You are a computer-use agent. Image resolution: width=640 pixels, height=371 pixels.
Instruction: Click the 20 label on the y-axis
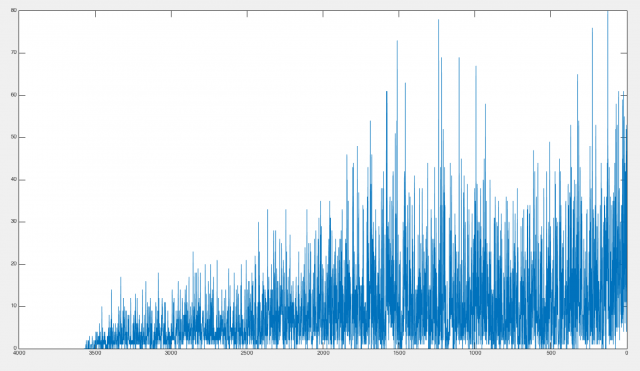pyautogui.click(x=14, y=264)
